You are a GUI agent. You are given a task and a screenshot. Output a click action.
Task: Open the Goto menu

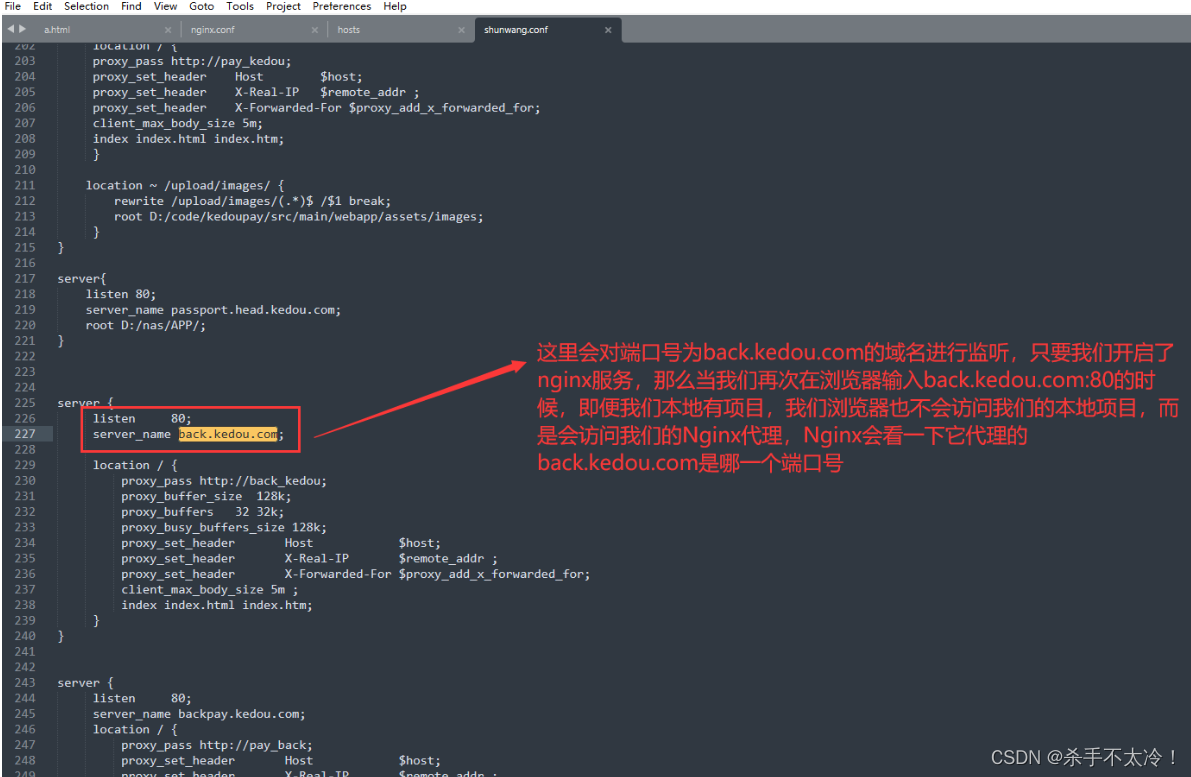coord(201,6)
